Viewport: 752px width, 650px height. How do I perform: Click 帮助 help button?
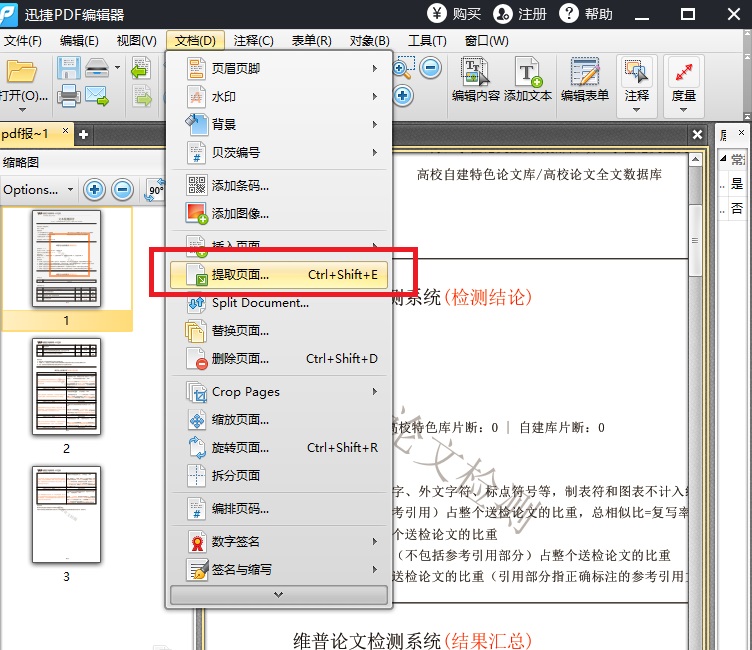[586, 14]
